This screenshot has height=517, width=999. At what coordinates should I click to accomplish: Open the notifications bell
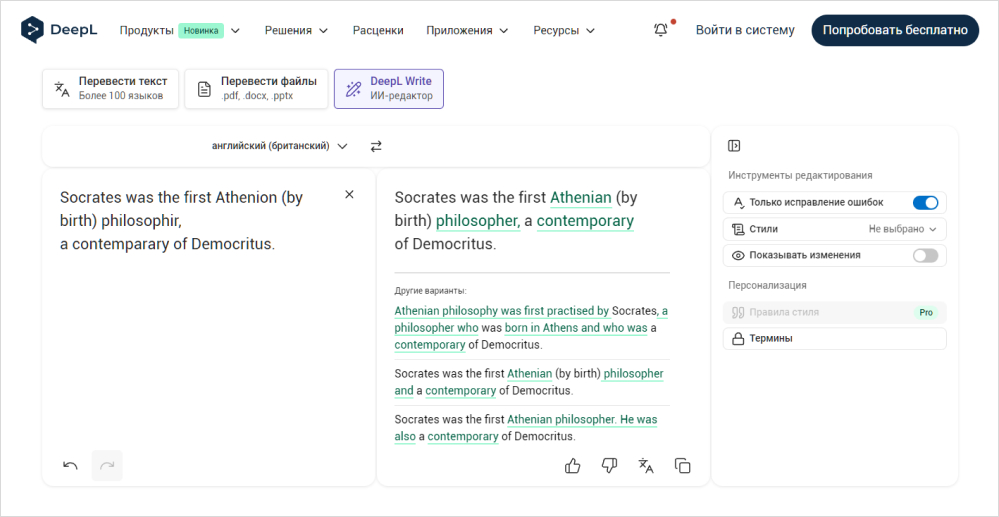coord(661,30)
